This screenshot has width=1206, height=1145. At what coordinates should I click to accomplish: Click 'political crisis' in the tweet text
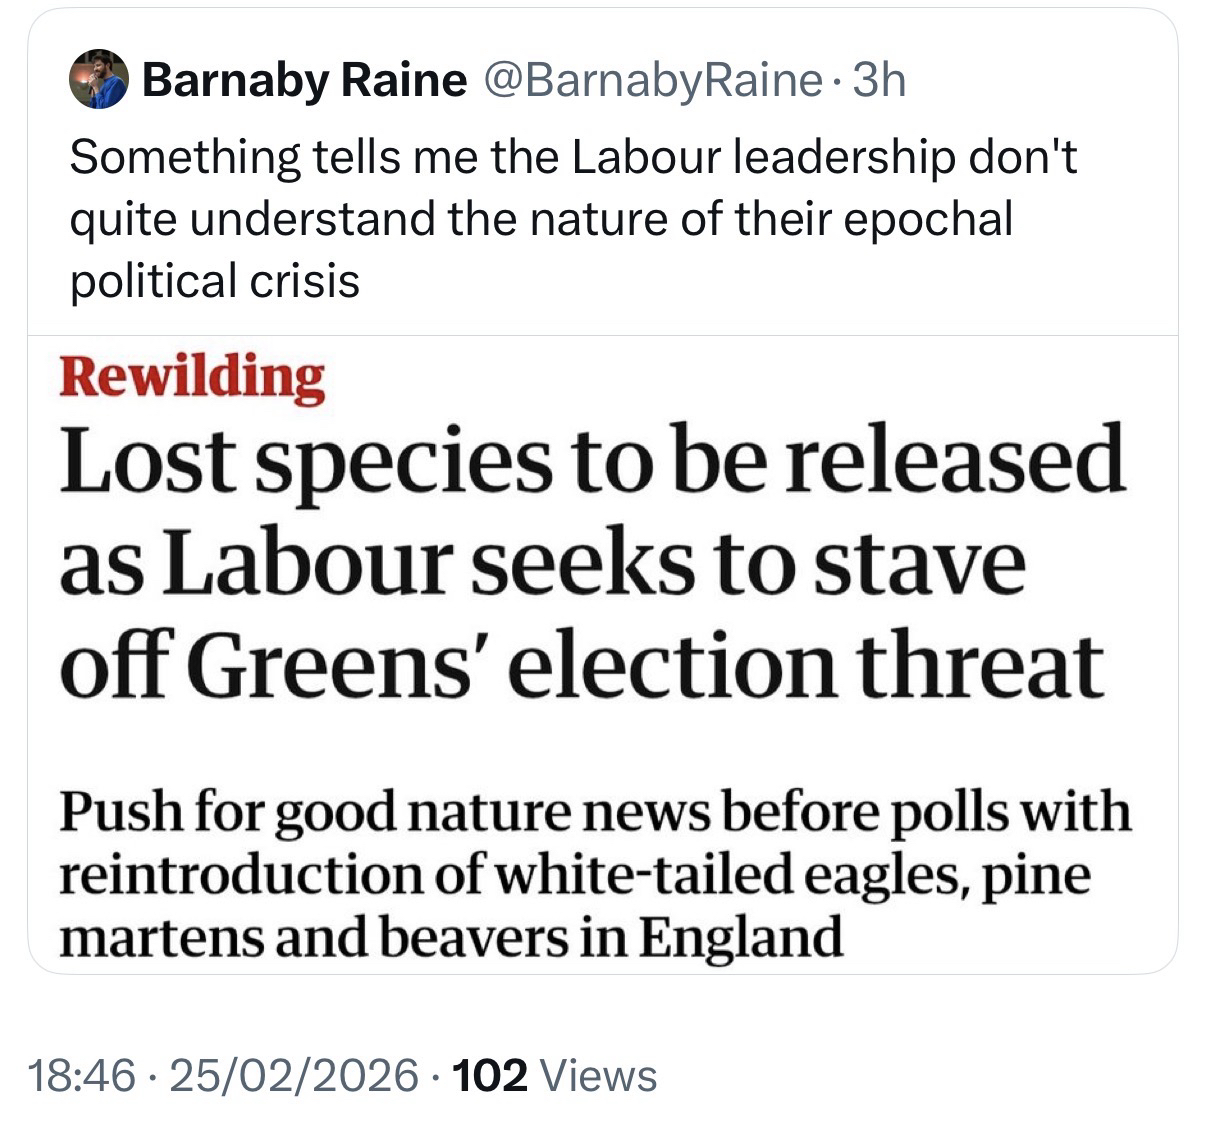tap(214, 280)
